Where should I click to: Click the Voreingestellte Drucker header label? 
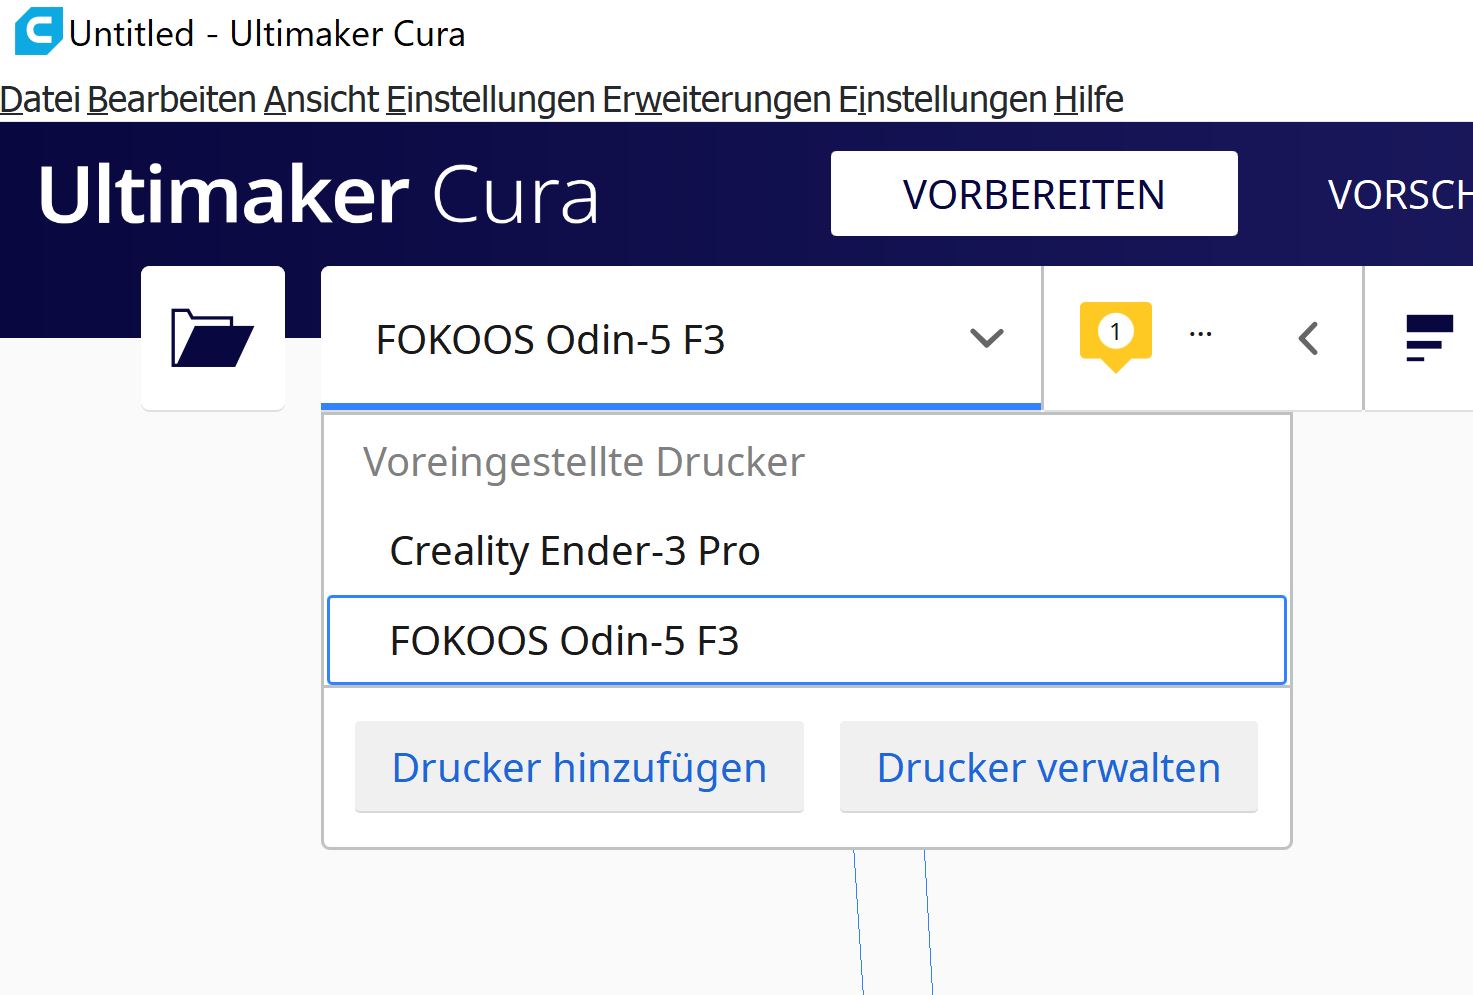pos(584,462)
